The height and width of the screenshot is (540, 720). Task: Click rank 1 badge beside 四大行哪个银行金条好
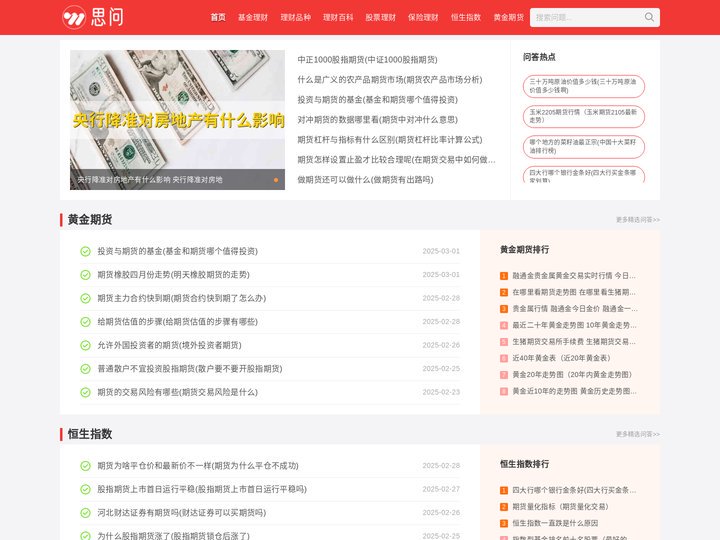point(504,490)
